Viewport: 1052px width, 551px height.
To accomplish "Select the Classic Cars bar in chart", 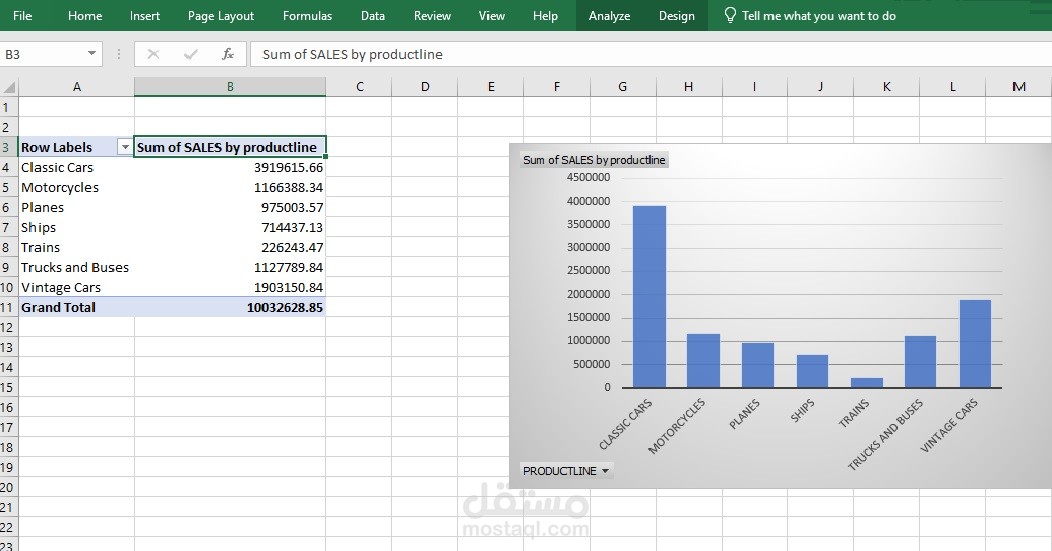I will pyautogui.click(x=649, y=296).
